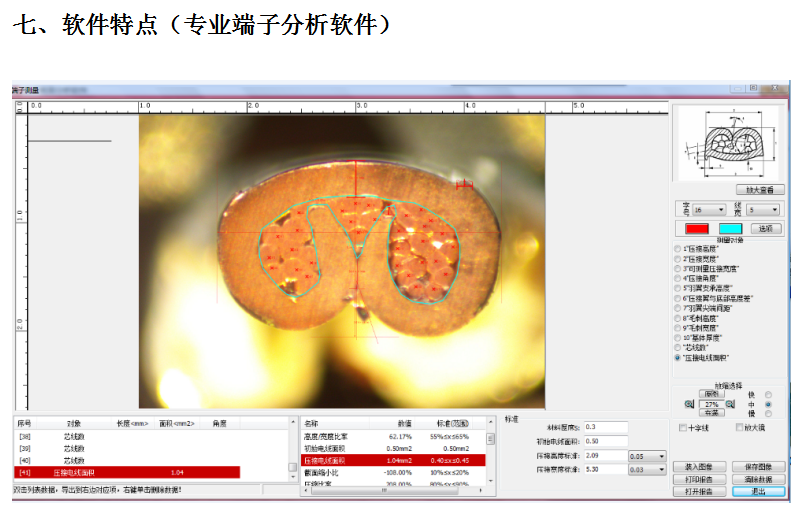Viewport: 797px width, 508px height.
Task: Click the terminal cross-section diagram thumbnail
Action: click(x=726, y=143)
